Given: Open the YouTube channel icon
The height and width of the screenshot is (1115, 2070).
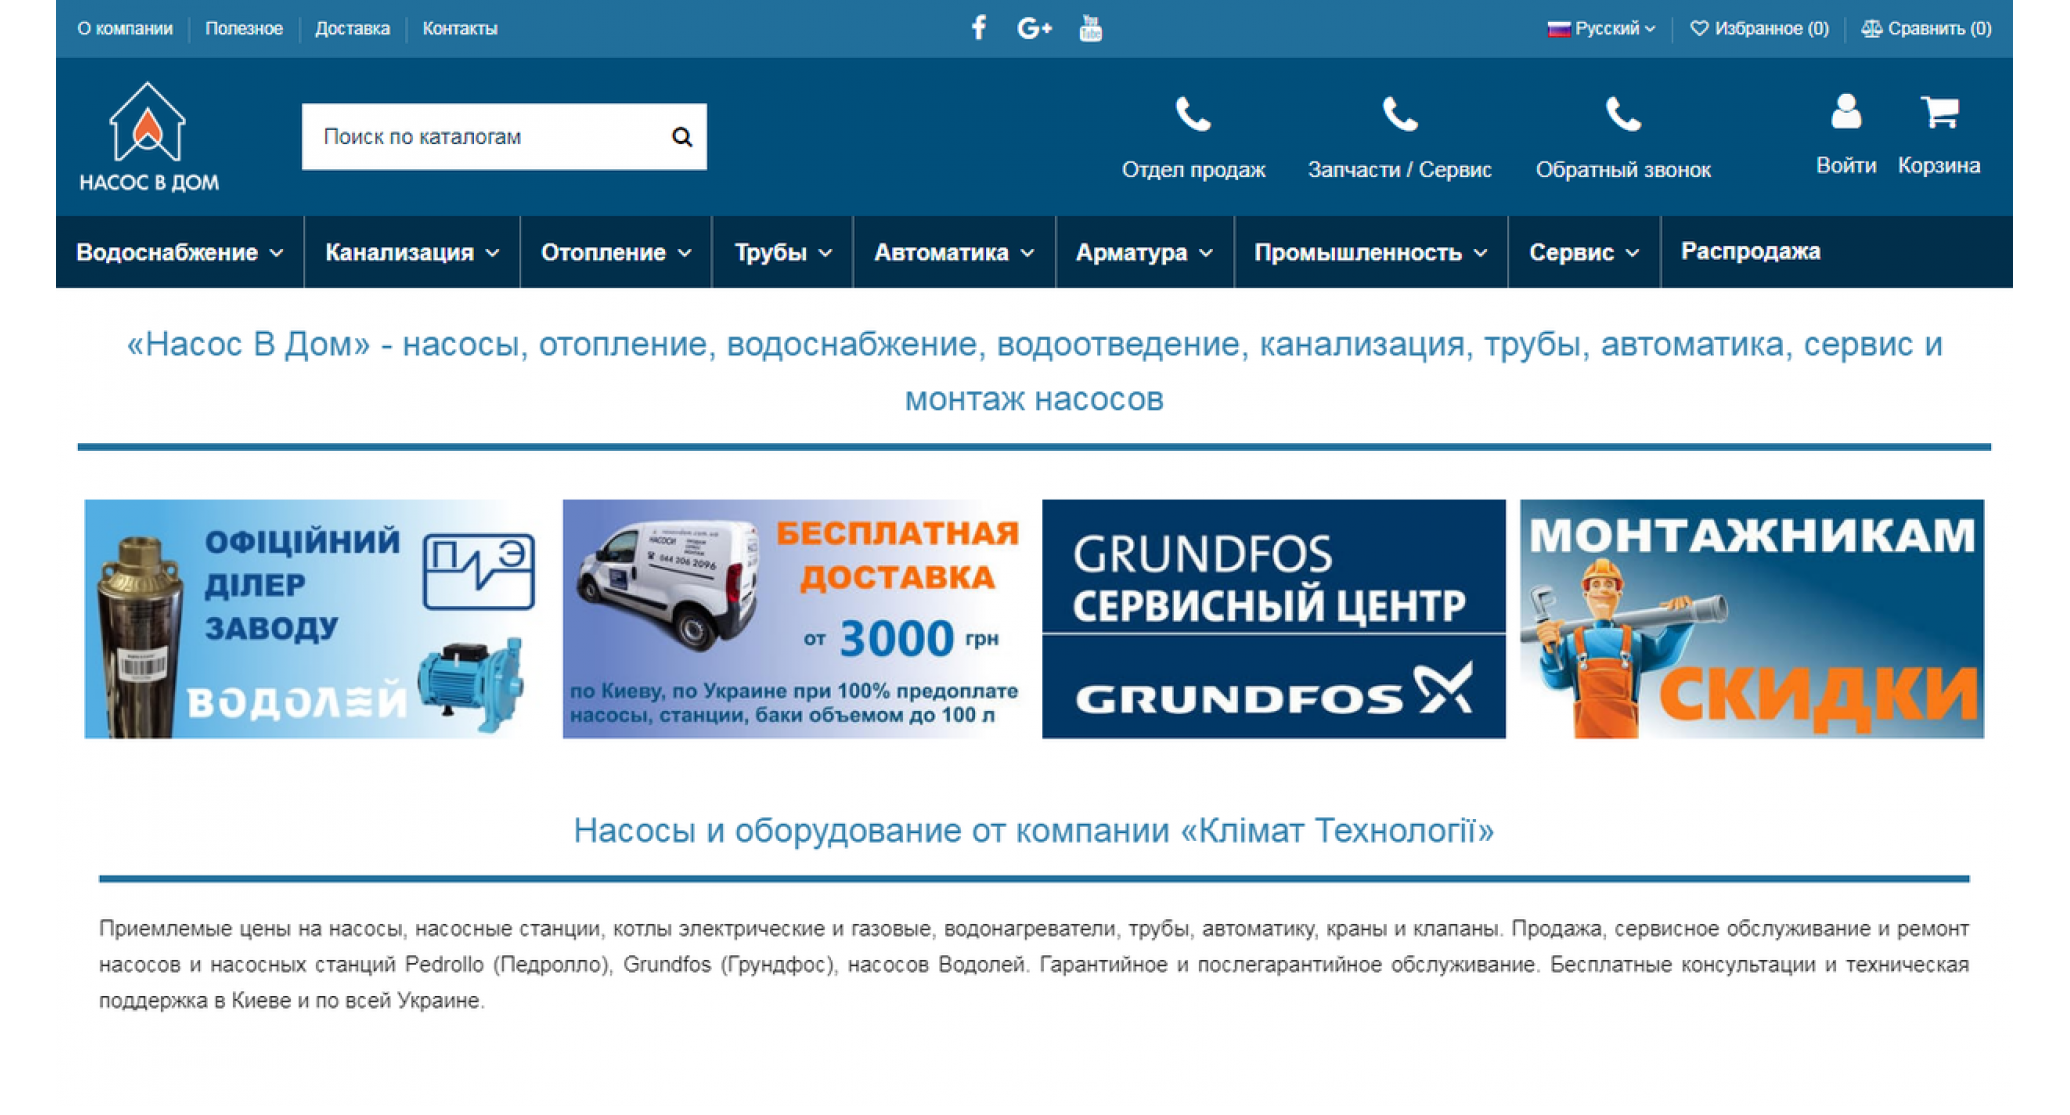Looking at the screenshot, I should coord(1090,28).
